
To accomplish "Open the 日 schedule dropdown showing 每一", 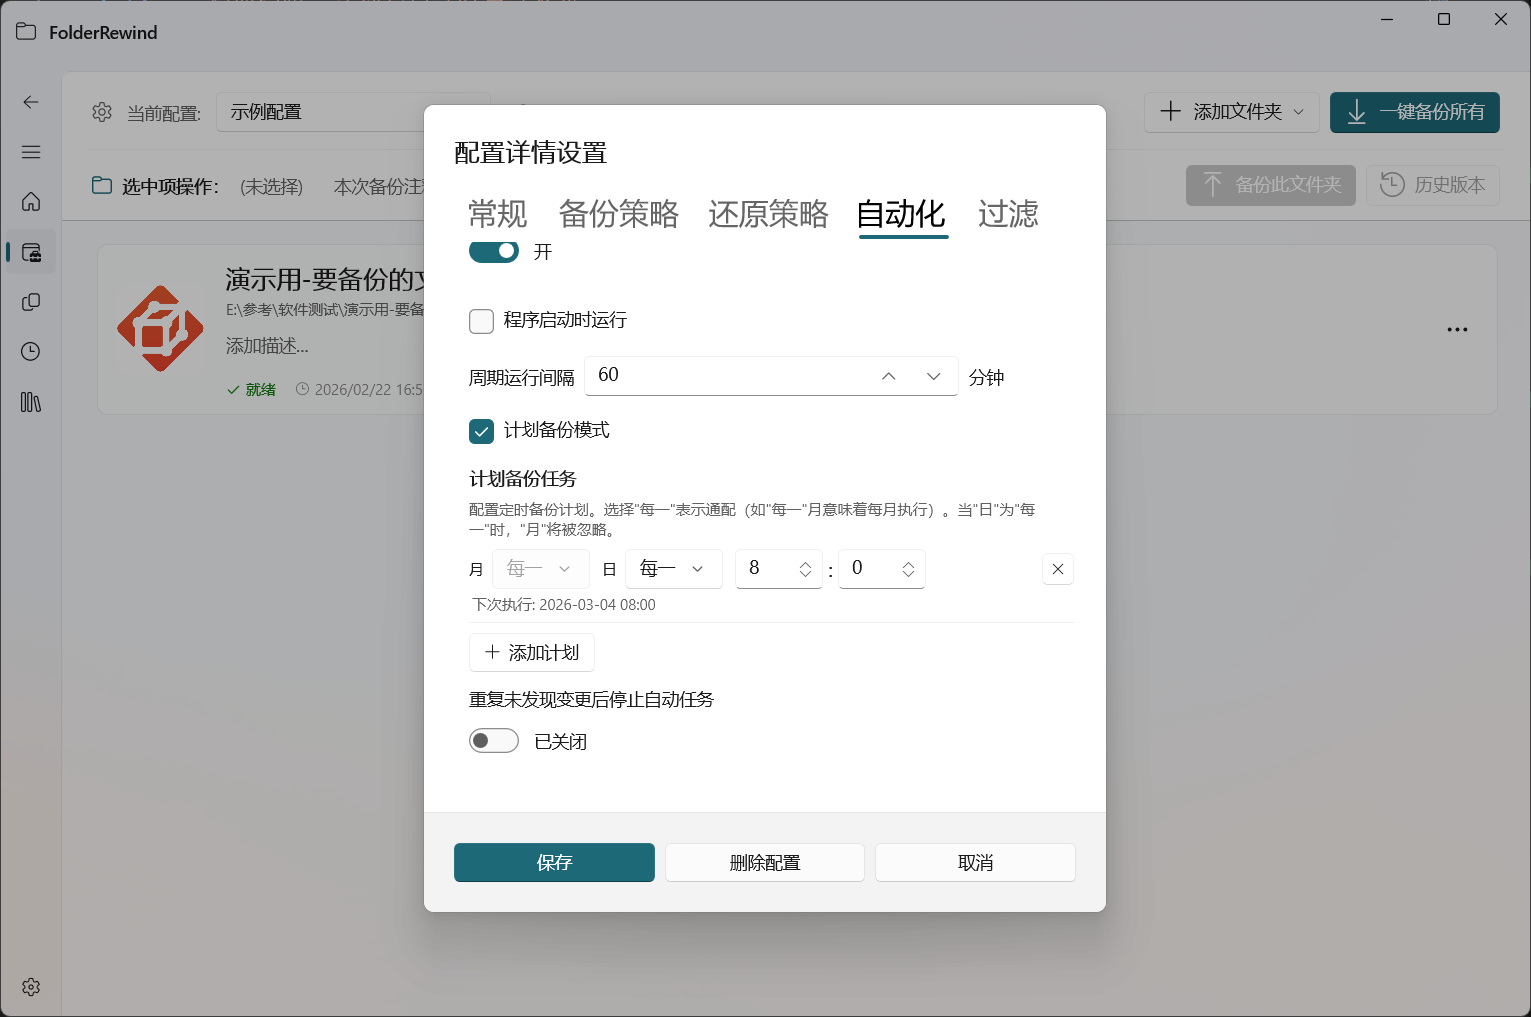I will tap(673, 568).
